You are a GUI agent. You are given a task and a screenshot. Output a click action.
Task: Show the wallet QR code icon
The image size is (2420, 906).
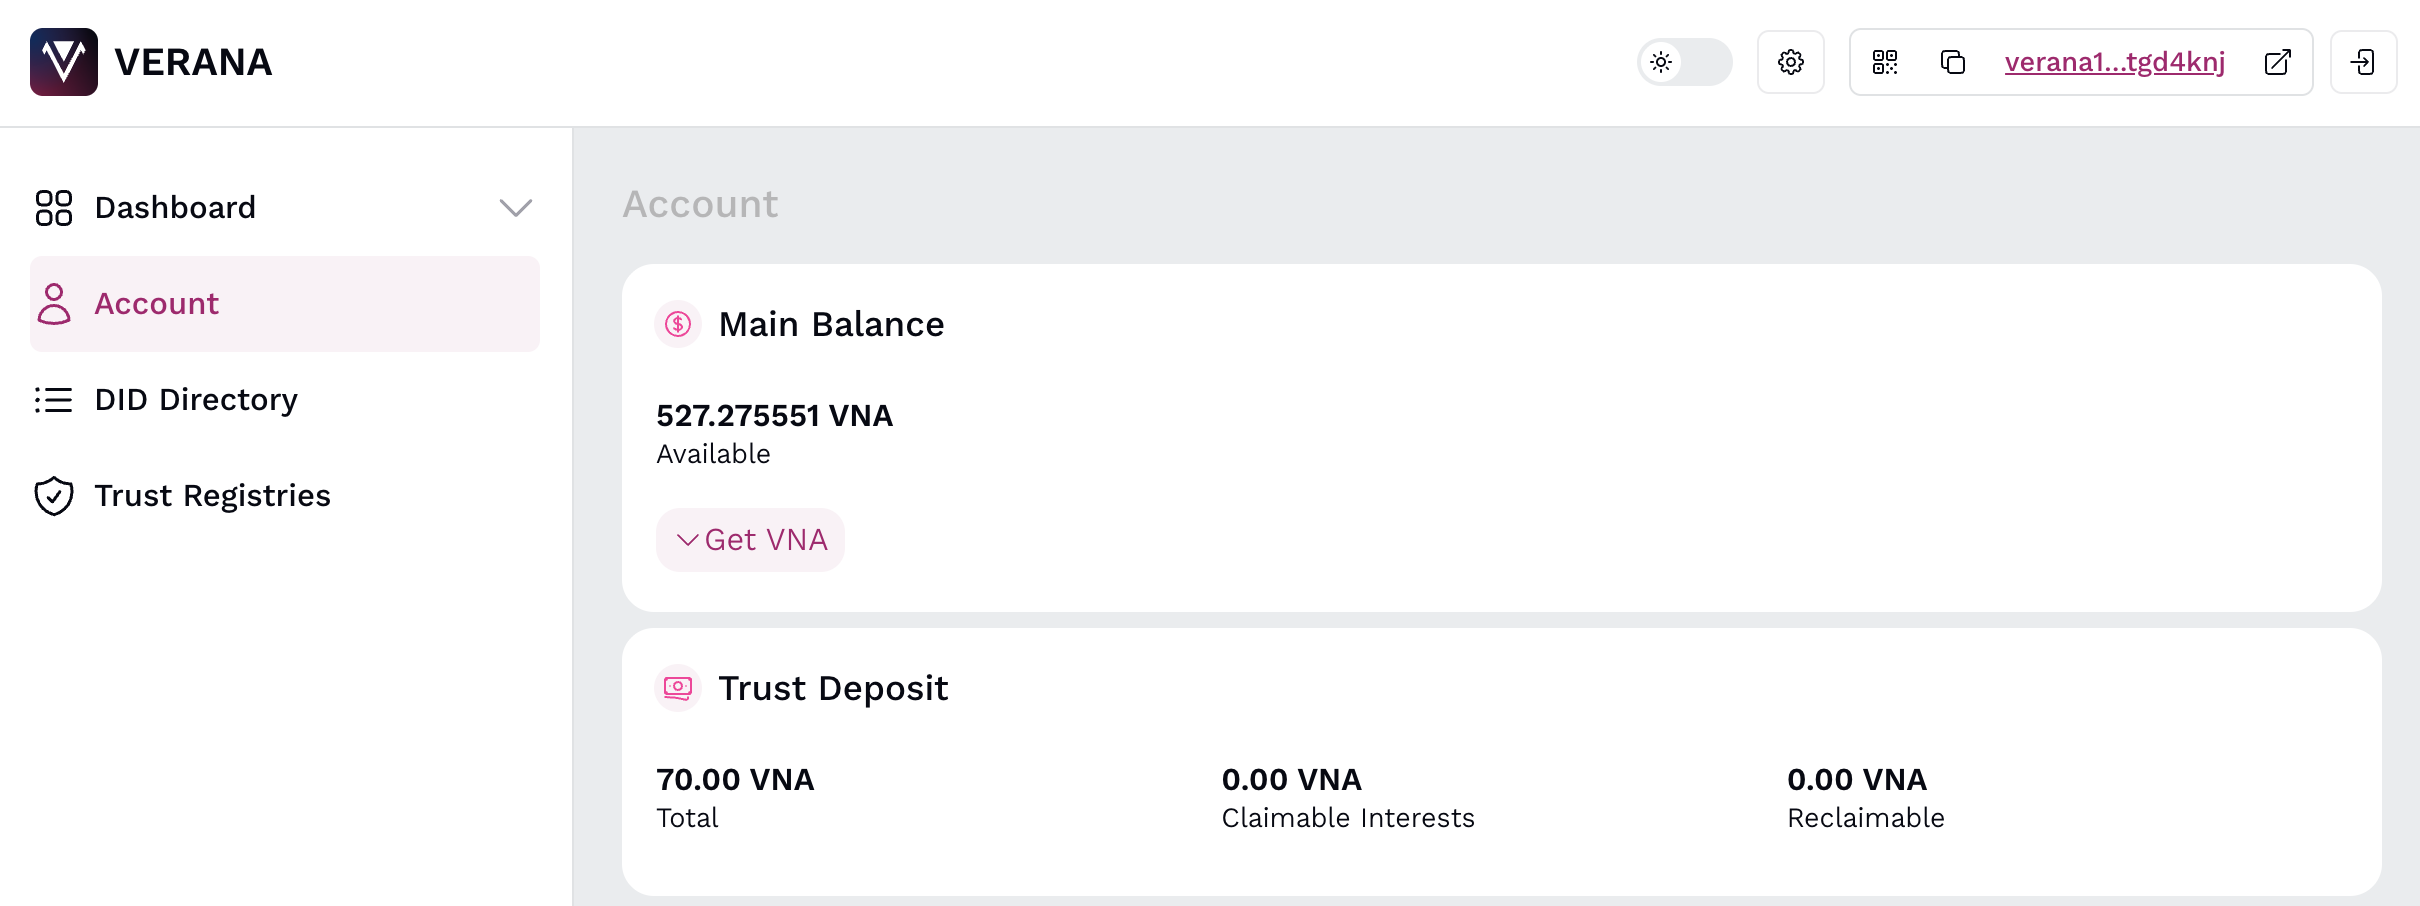pyautogui.click(x=1887, y=61)
